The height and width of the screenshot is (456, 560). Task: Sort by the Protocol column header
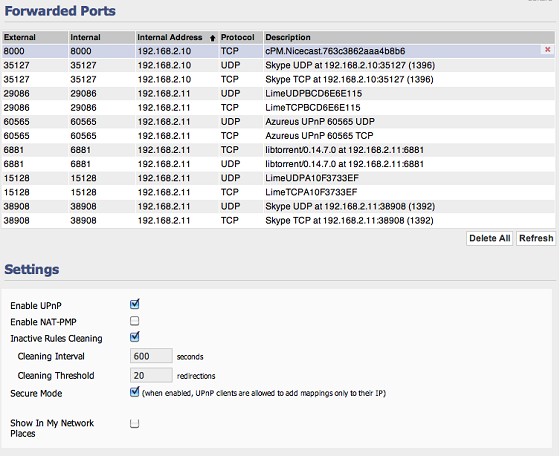pos(241,37)
